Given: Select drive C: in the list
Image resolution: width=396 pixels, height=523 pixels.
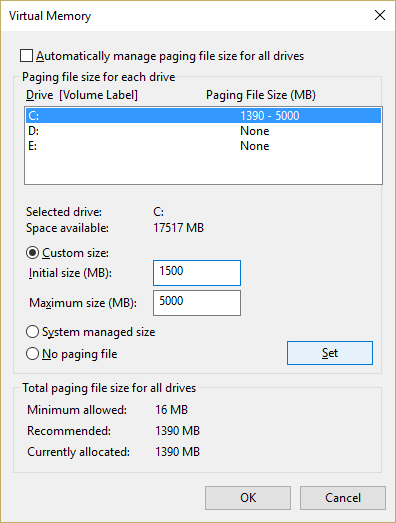Looking at the screenshot, I should 203,115.
